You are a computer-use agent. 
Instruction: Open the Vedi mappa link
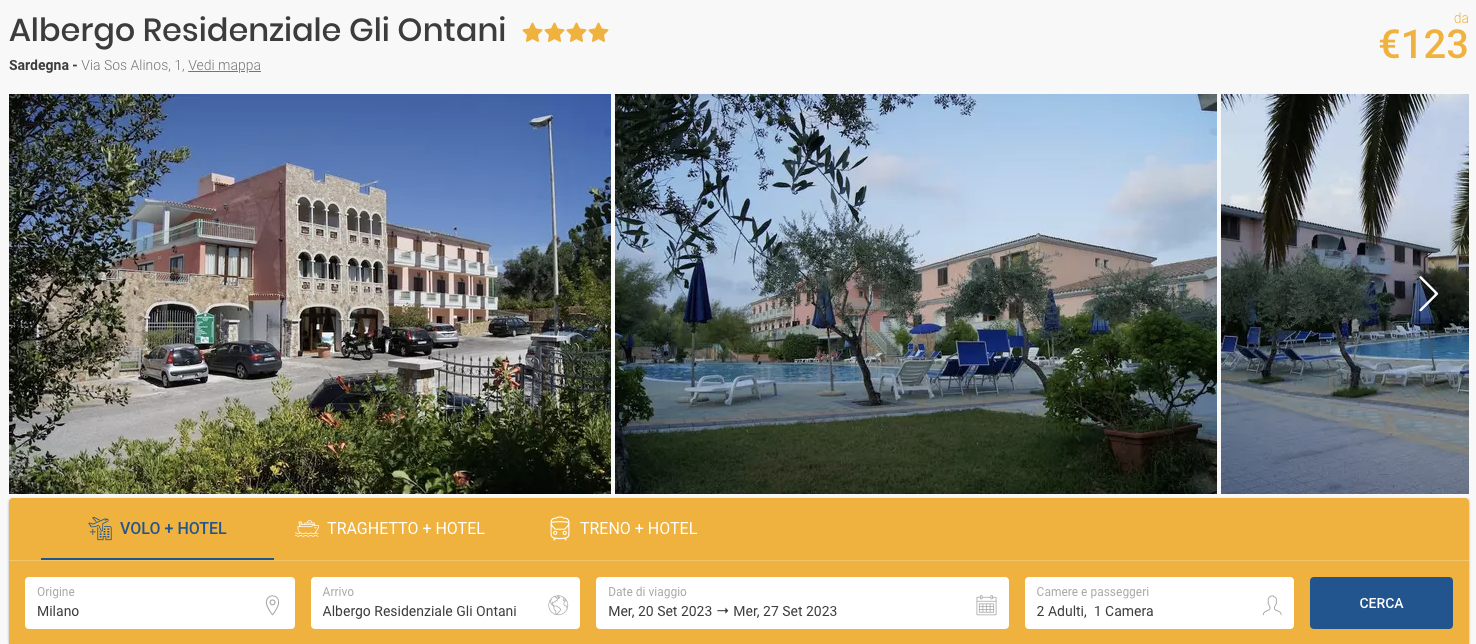tap(224, 66)
